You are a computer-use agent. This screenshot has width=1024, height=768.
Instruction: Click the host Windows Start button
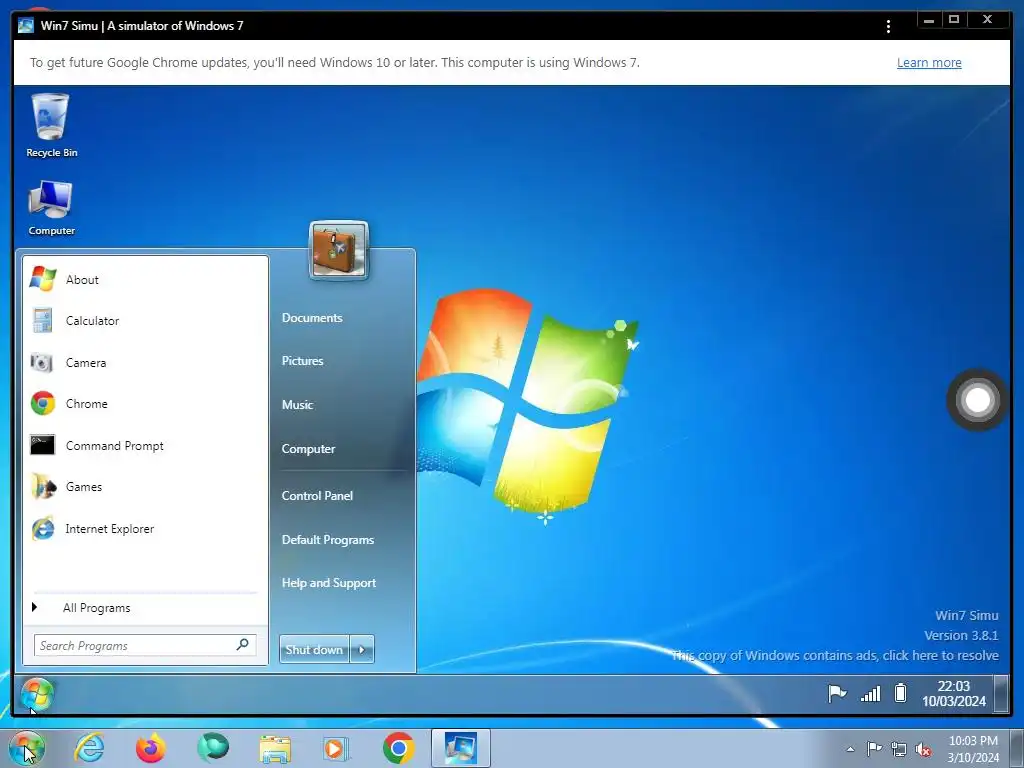(26, 748)
